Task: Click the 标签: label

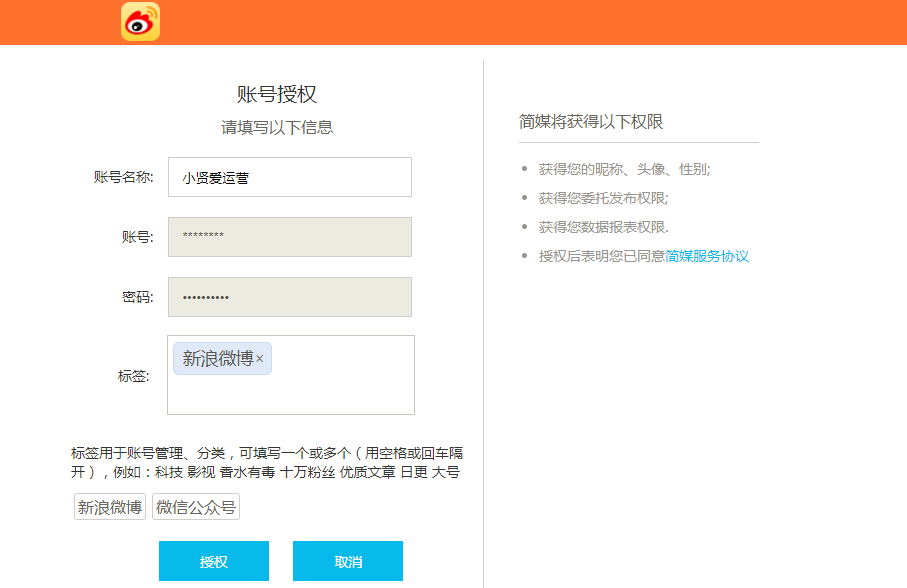Action: click(134, 376)
